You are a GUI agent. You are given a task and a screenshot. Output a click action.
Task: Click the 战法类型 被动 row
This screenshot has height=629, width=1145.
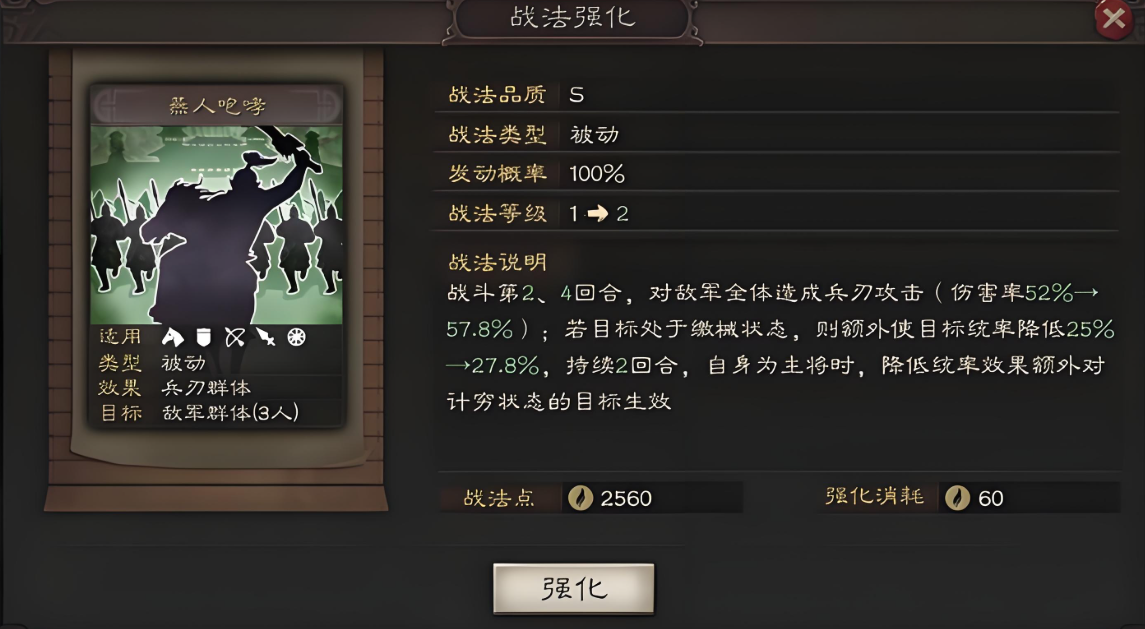pyautogui.click(x=777, y=134)
